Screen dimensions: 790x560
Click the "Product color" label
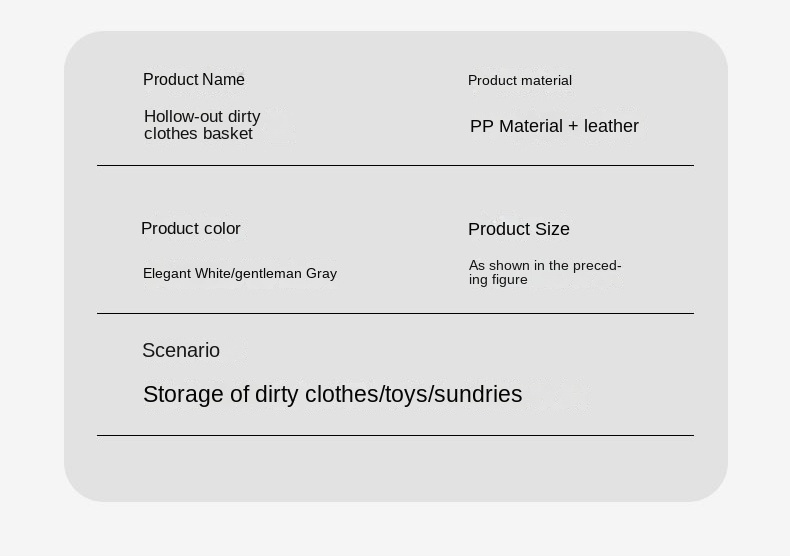pos(191,229)
